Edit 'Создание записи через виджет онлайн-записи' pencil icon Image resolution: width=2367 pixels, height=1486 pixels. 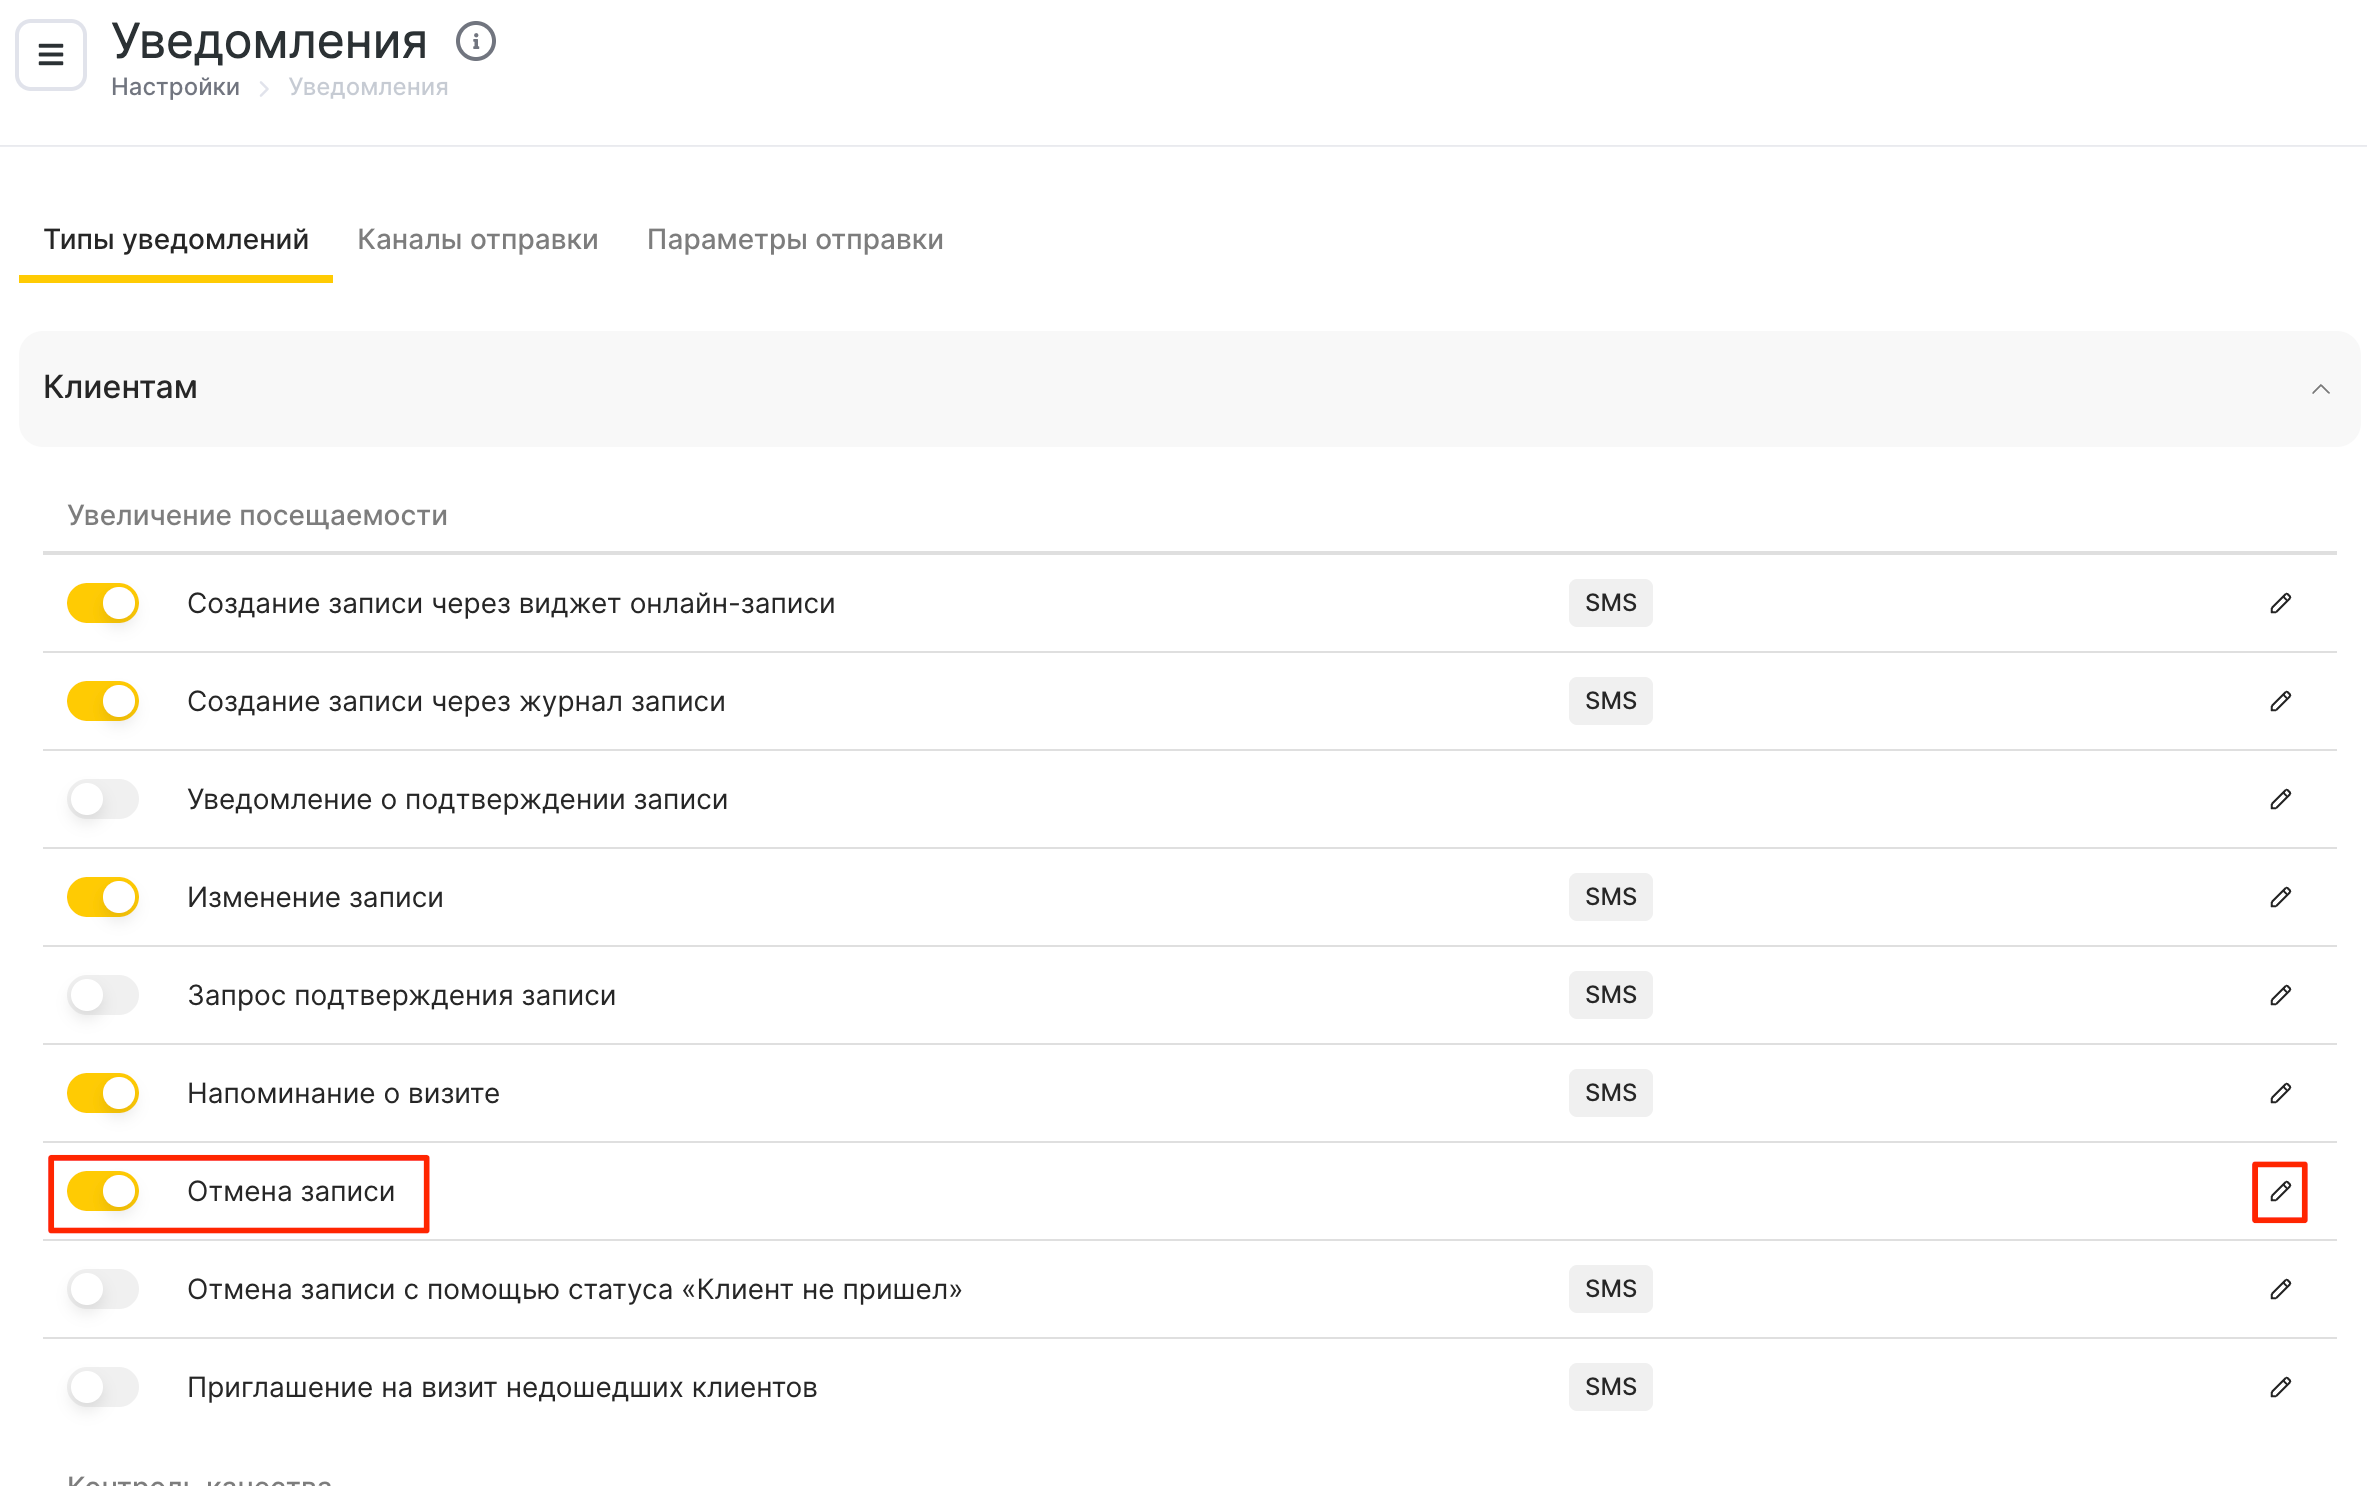(x=2280, y=603)
